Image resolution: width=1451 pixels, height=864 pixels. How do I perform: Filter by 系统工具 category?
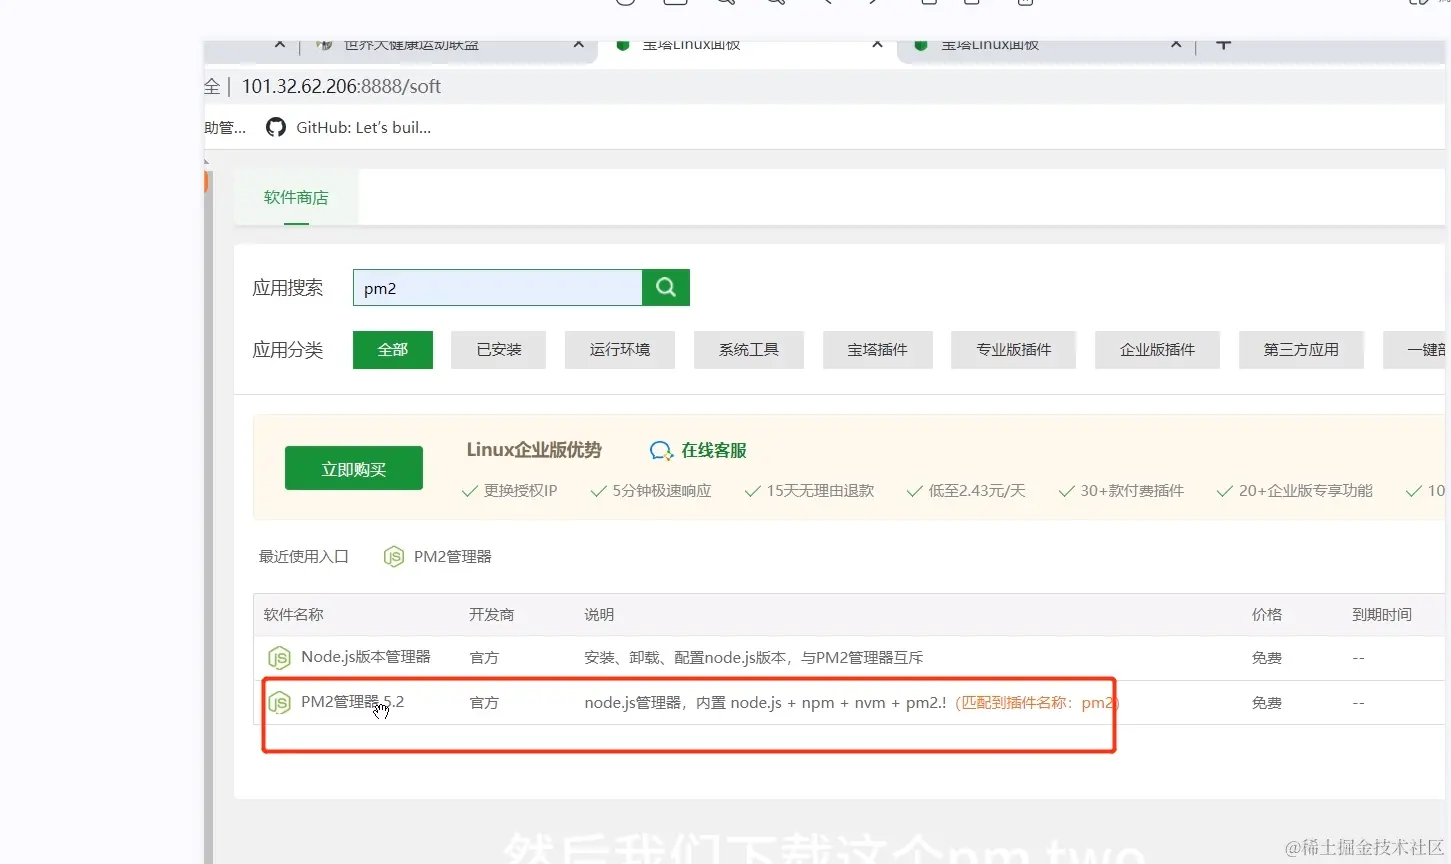(749, 350)
